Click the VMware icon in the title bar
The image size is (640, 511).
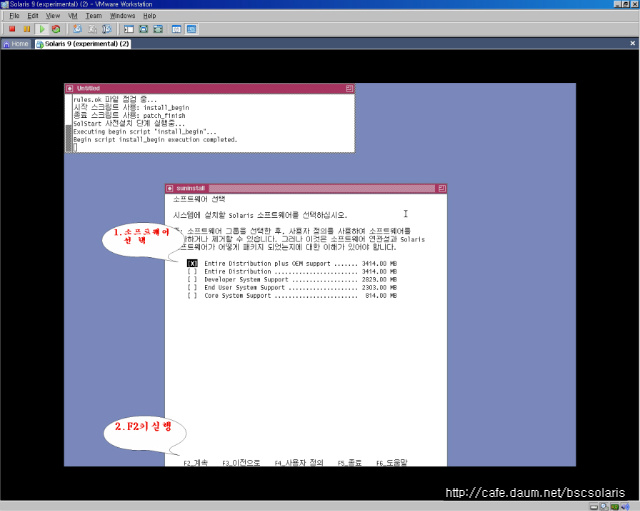pyautogui.click(x=4, y=4)
